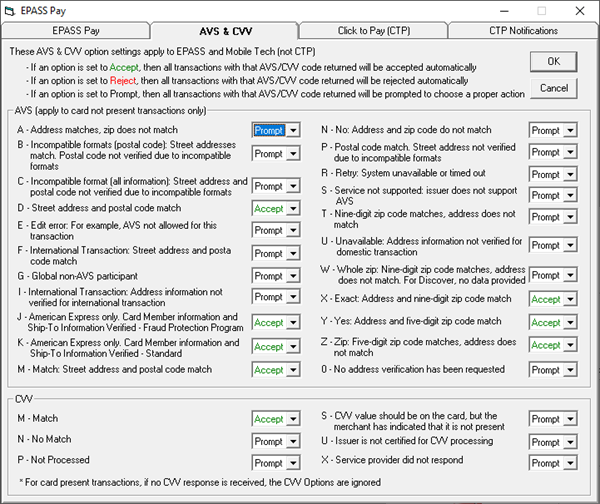
Task: Click label 'D - Street address and postal code match'
Action: pos(99,208)
